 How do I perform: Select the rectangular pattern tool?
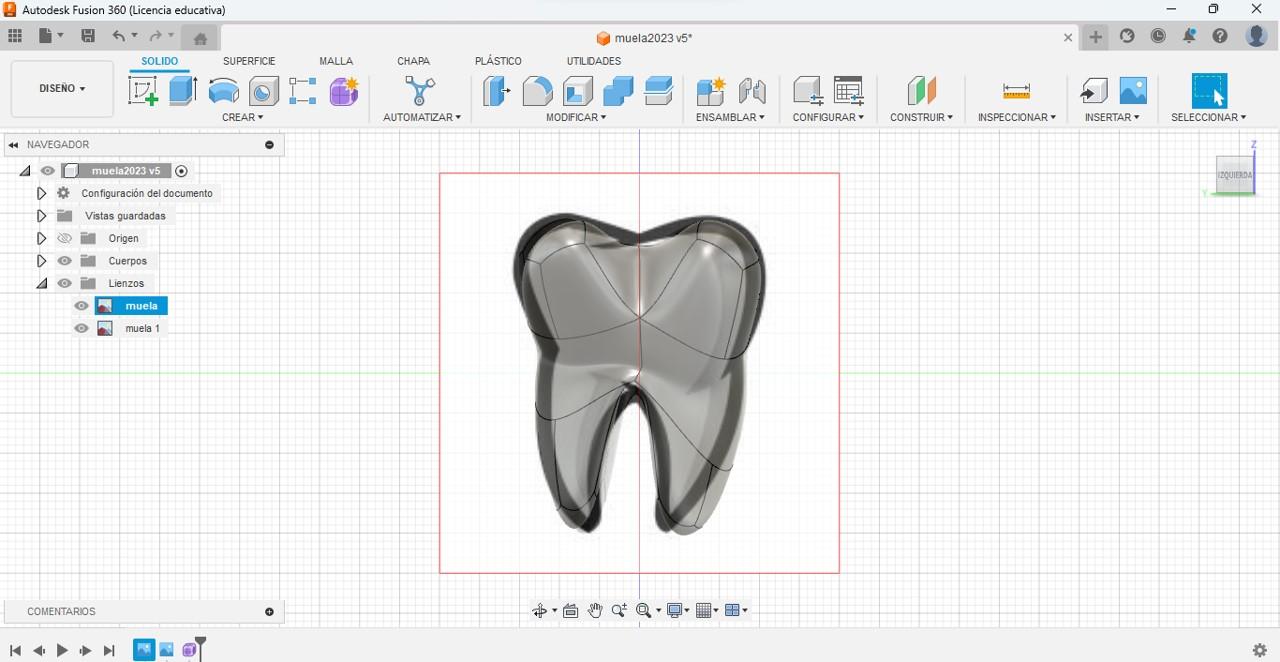[x=303, y=91]
